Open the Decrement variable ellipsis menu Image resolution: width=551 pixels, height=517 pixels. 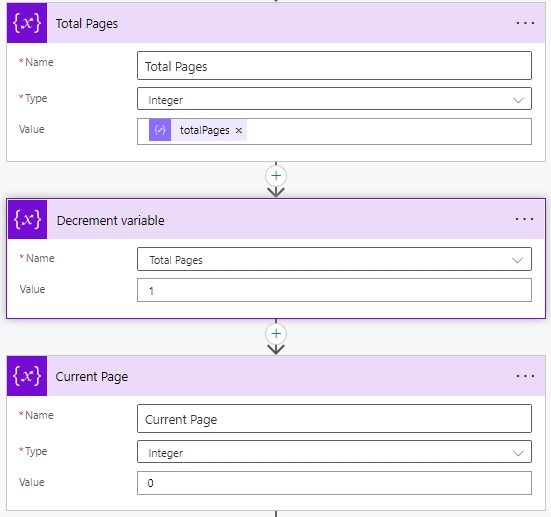524,219
